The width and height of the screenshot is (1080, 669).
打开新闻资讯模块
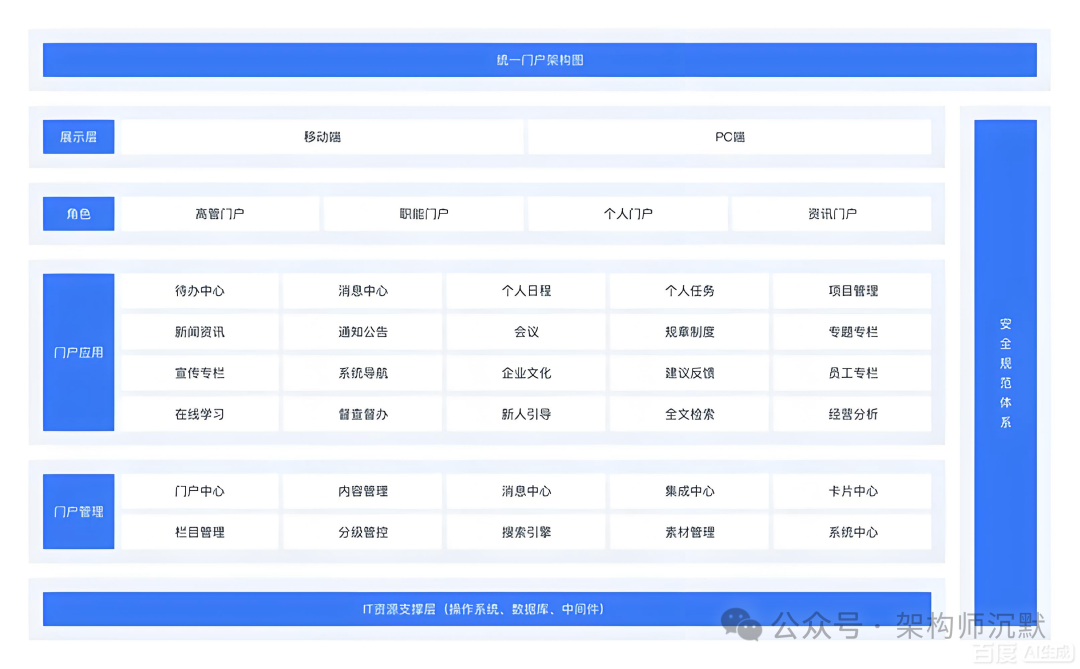tap(199, 332)
